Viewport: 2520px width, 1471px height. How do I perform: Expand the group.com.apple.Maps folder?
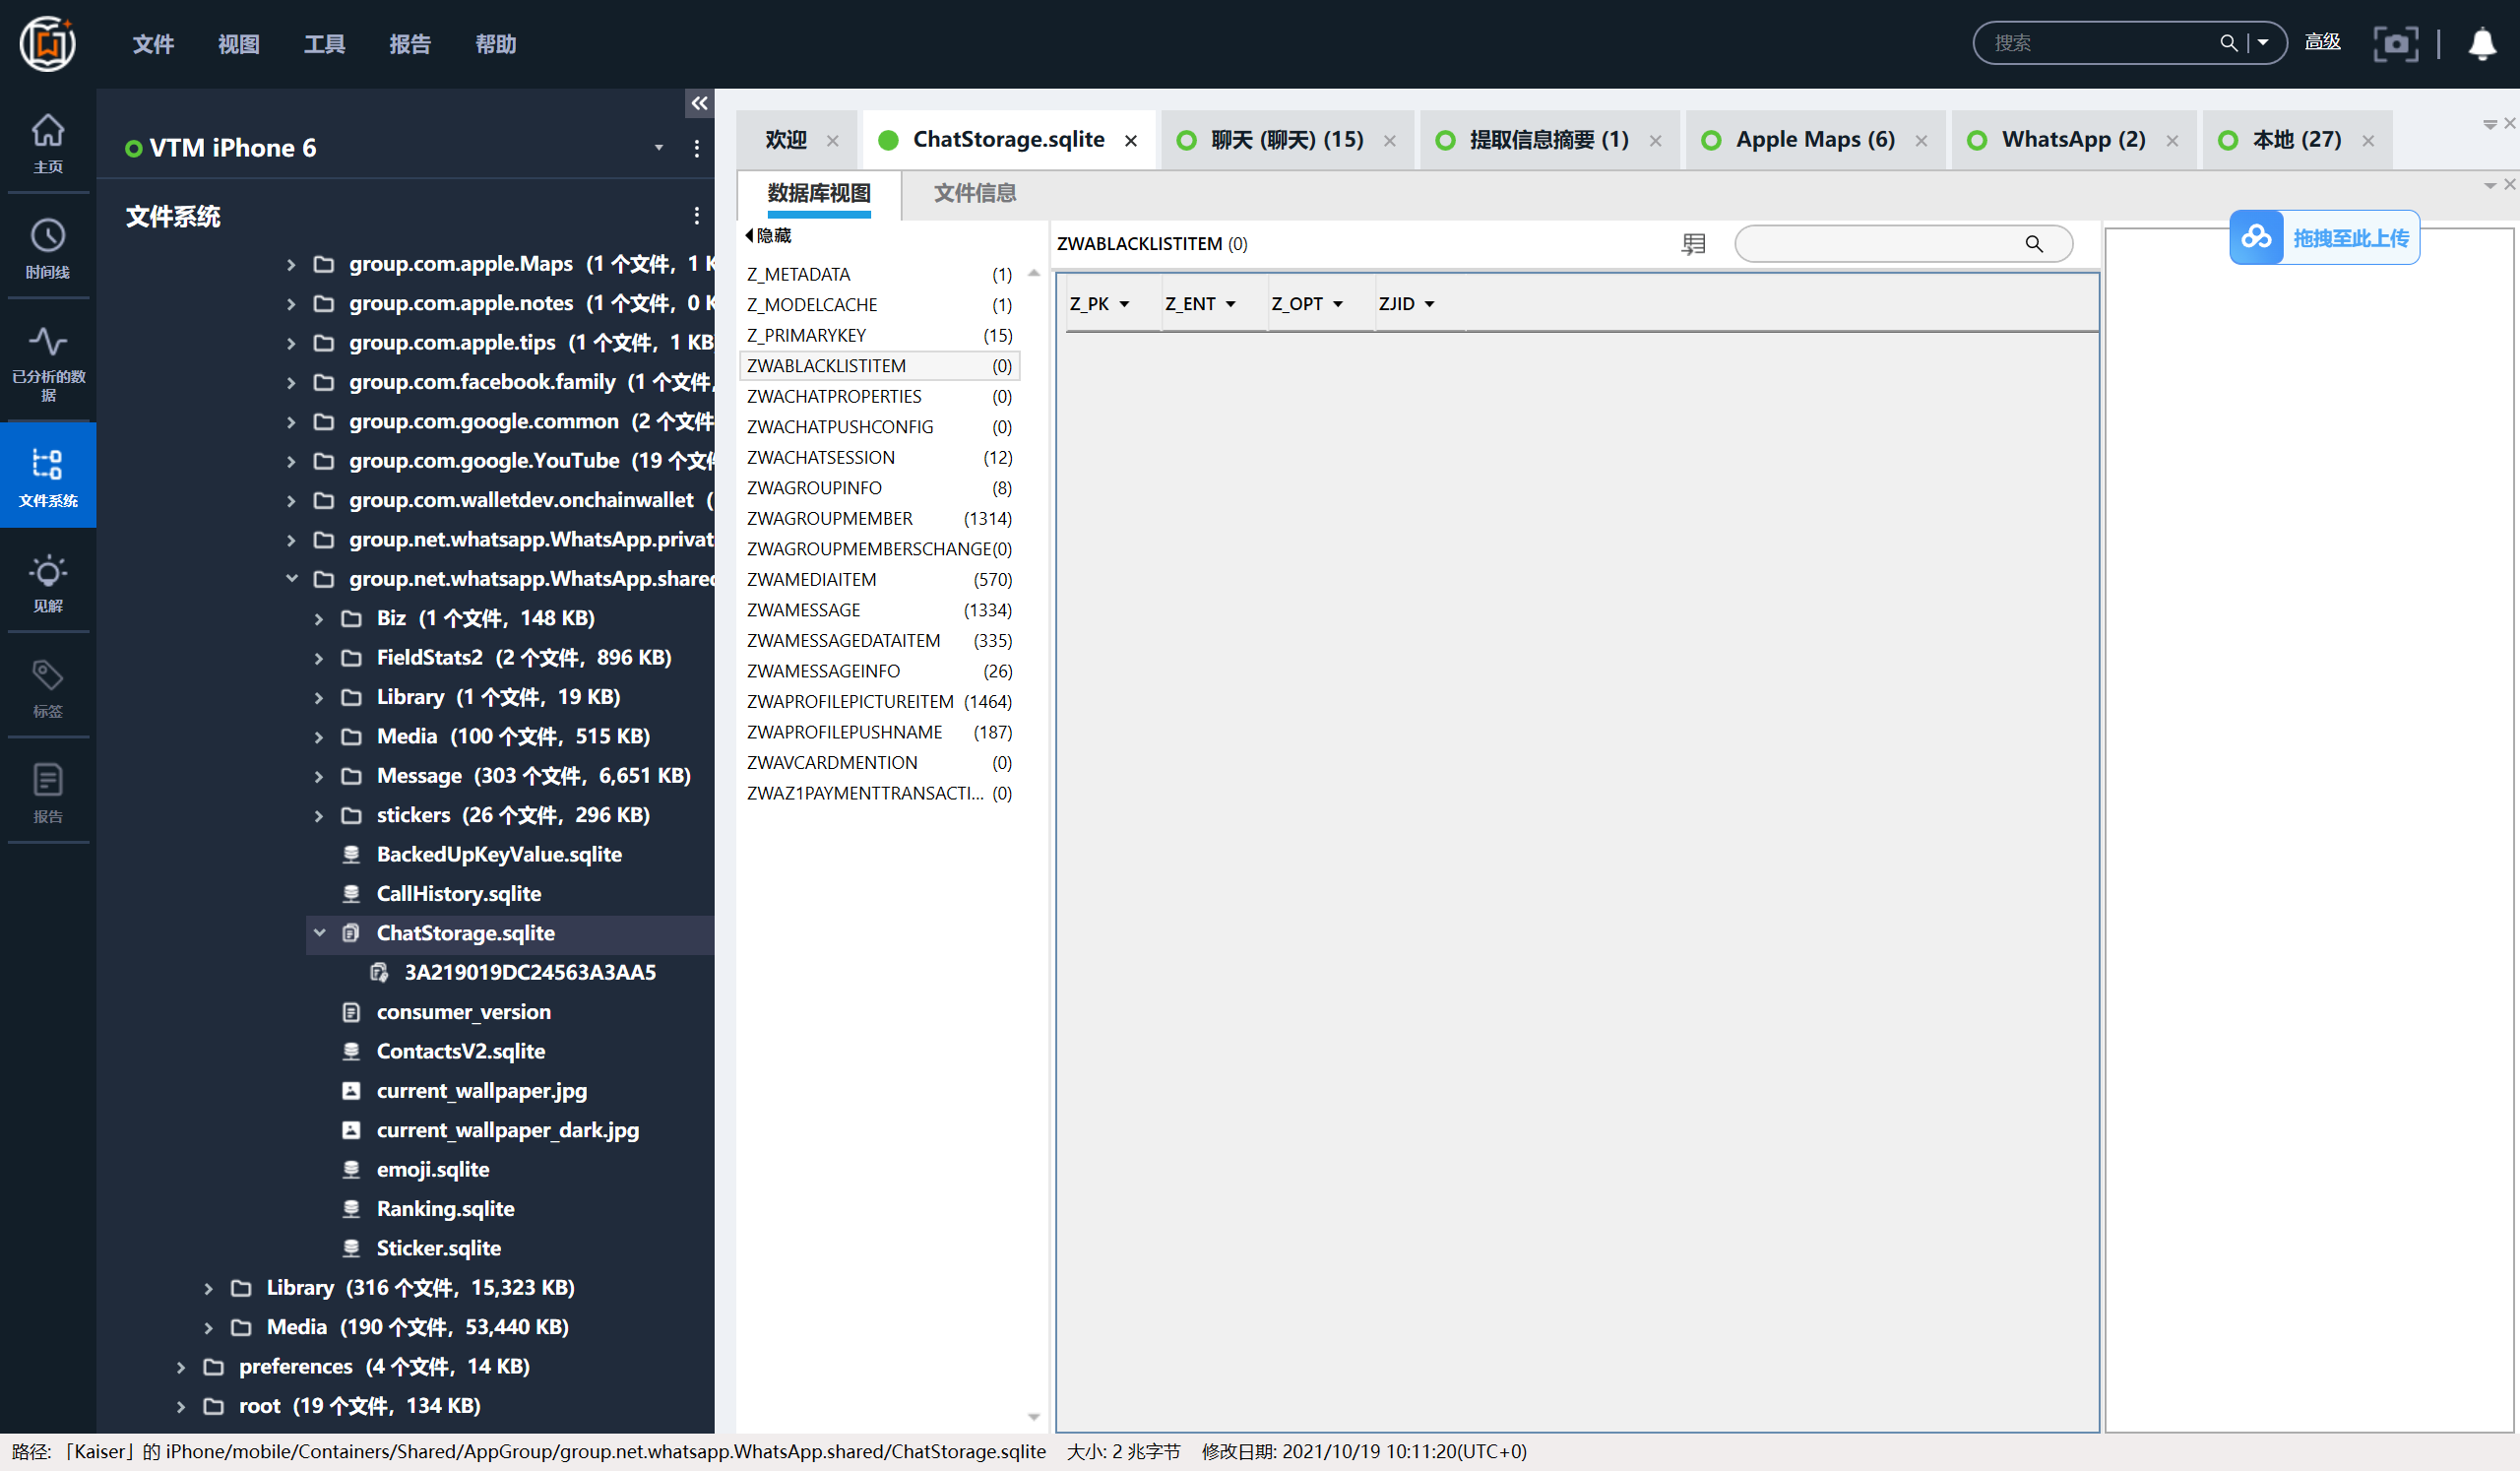coord(291,265)
